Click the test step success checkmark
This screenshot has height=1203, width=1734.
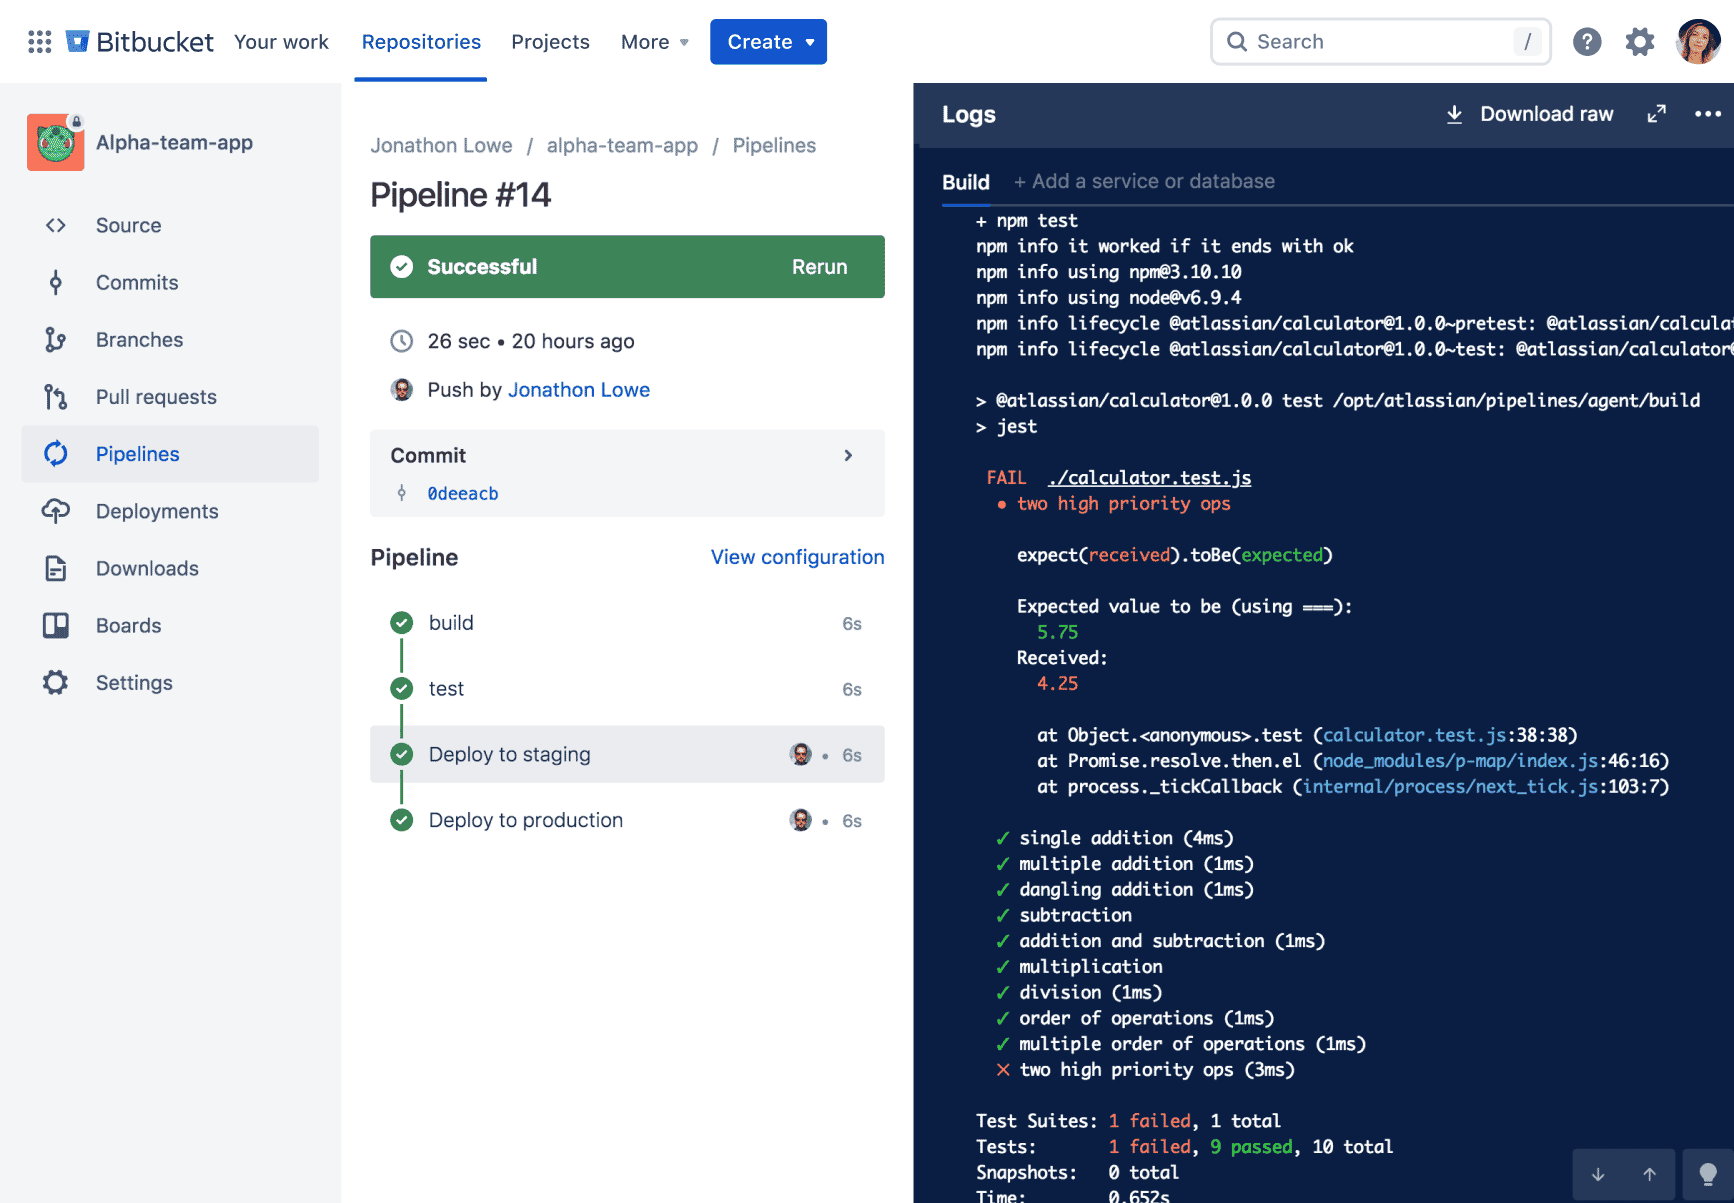tap(402, 688)
